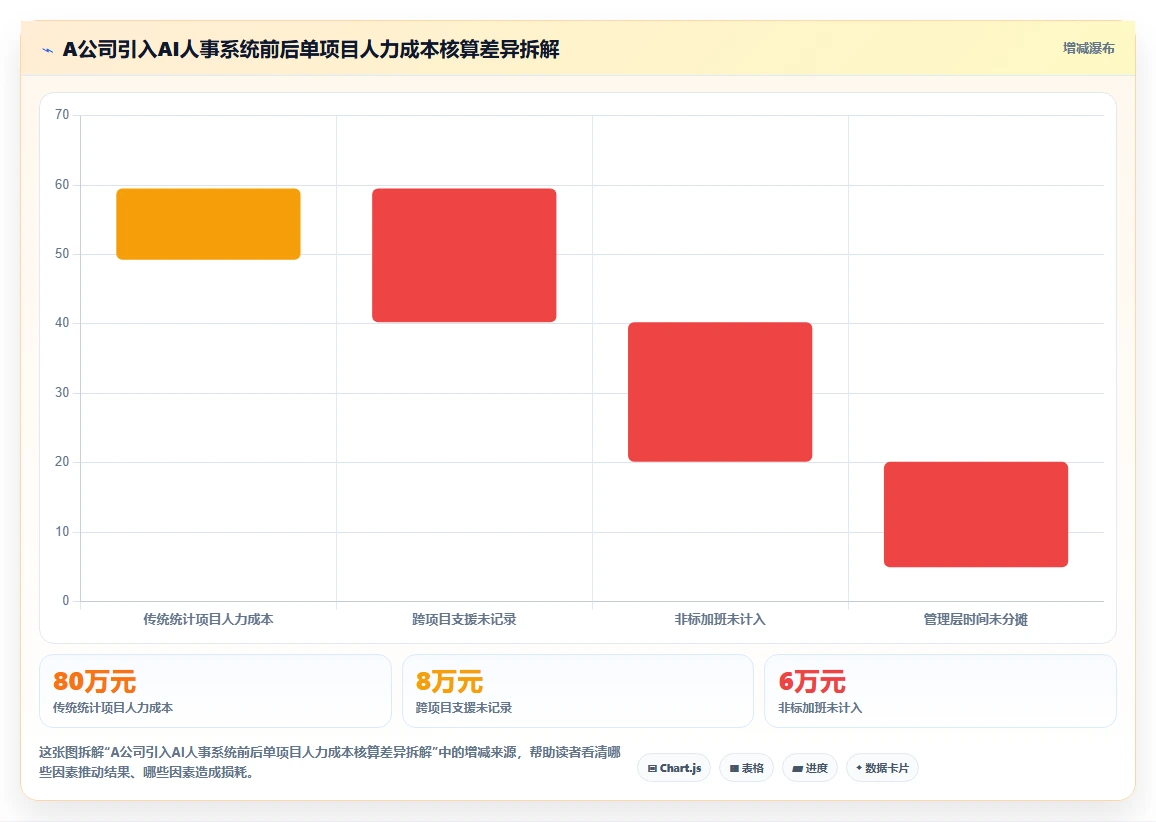Click the chart title A公司引入AI人事系统前后单项目人力成本核算差异拆解

(x=311, y=49)
